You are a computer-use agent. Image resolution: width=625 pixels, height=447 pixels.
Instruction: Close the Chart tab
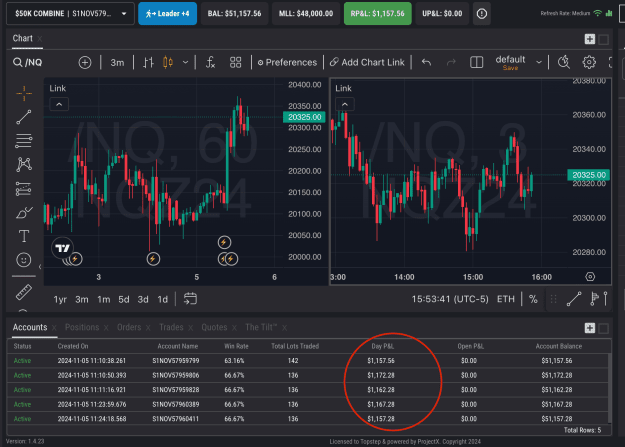click(39, 39)
